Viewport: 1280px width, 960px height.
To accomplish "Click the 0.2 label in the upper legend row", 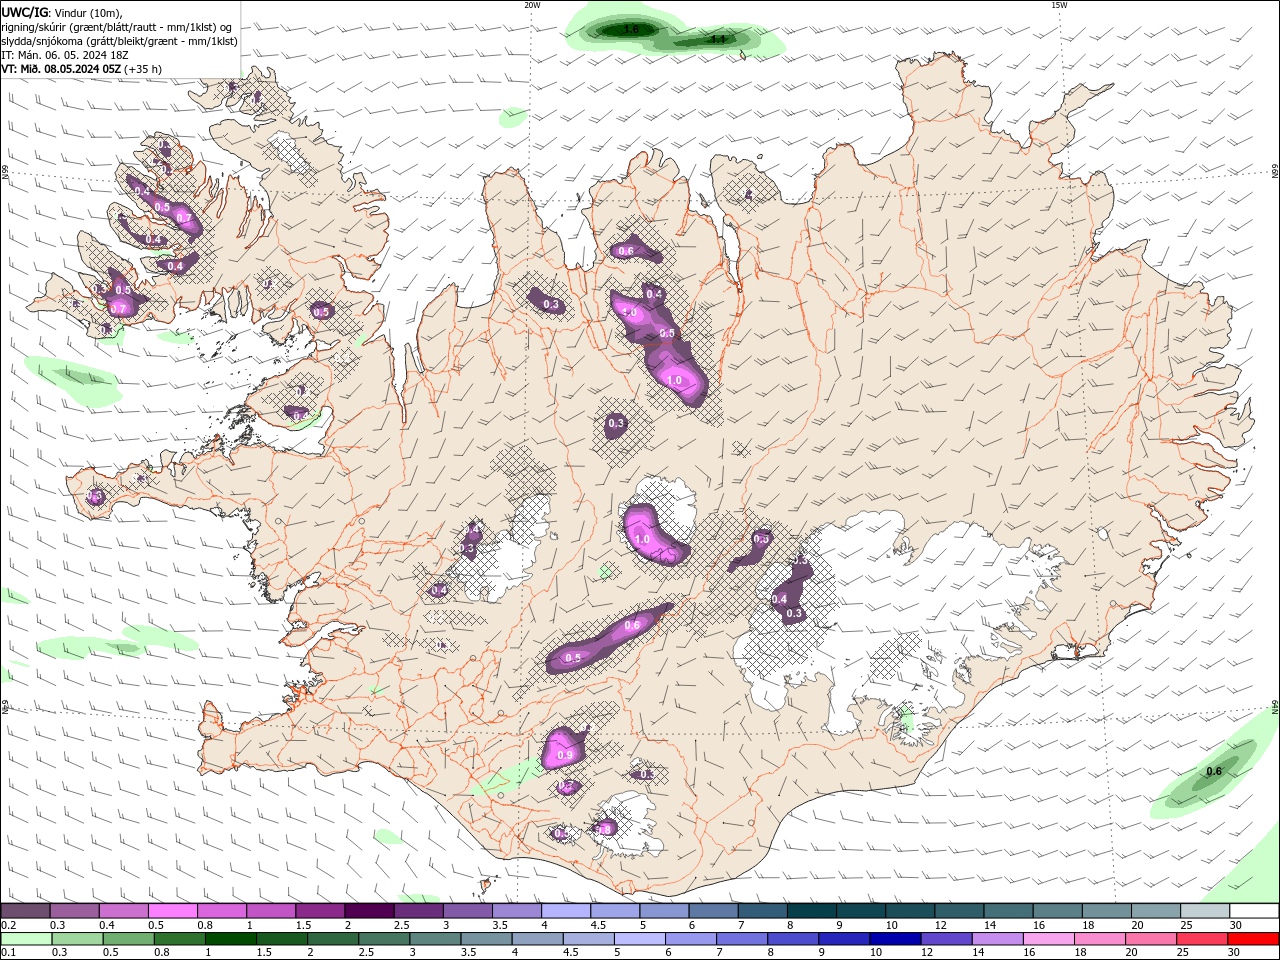I will (8, 925).
